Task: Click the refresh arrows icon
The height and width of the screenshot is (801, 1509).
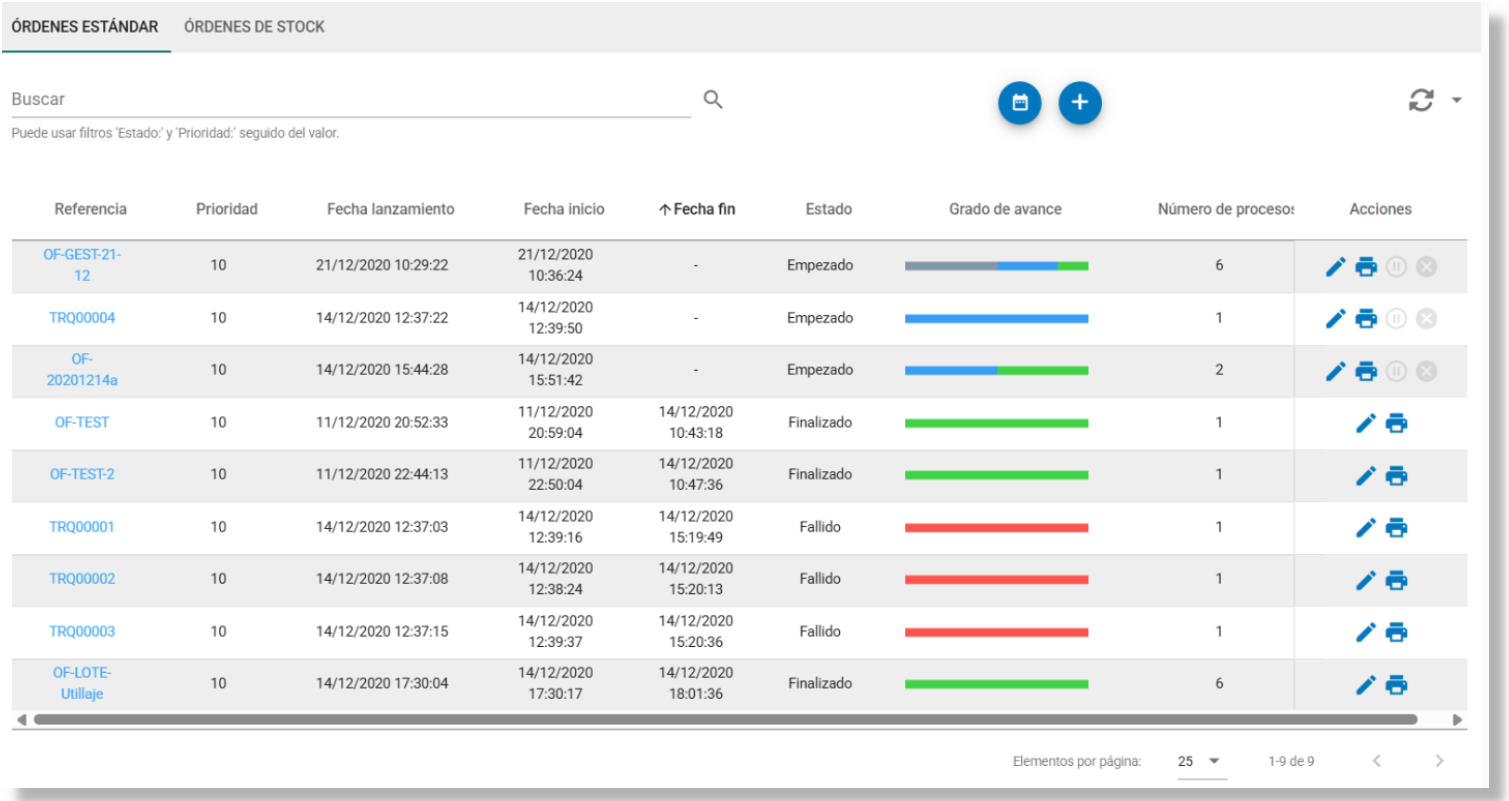Action: (1420, 100)
